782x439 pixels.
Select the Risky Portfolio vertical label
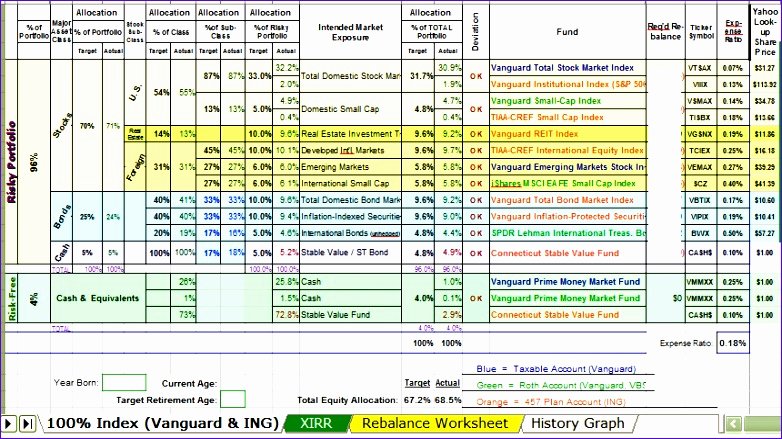(11, 162)
